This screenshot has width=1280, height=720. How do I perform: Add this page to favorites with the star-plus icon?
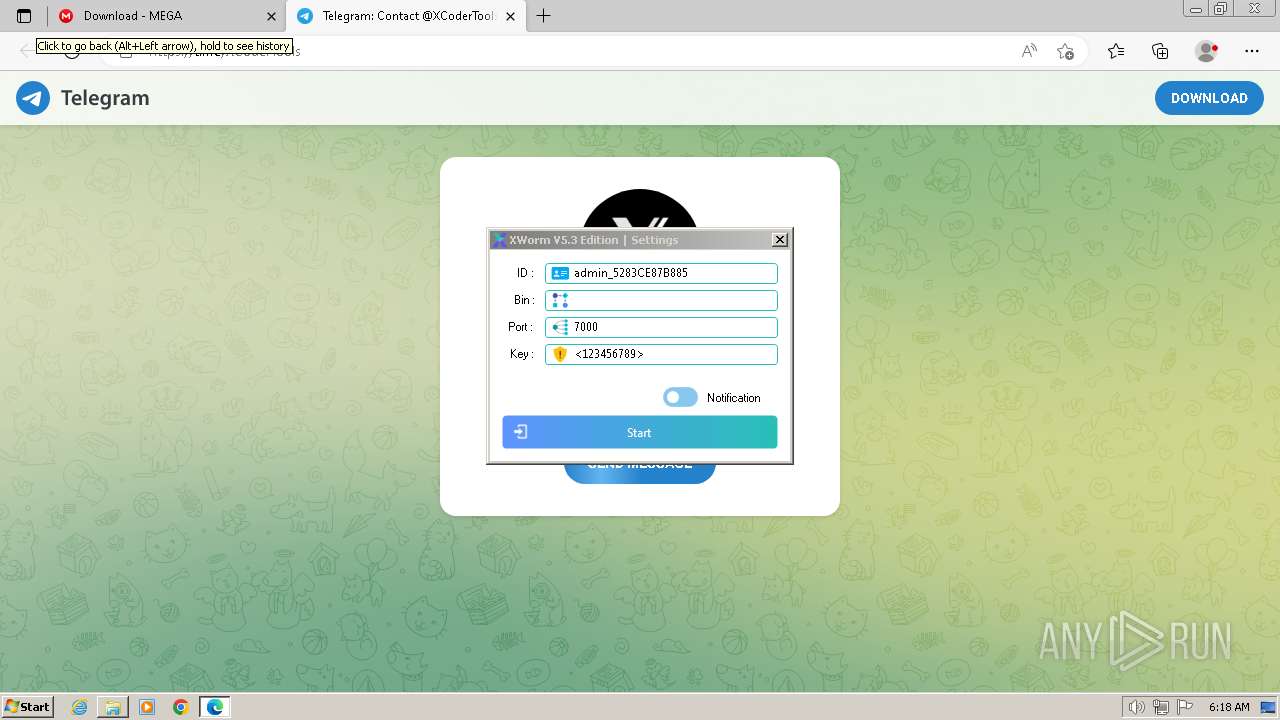point(1065,51)
